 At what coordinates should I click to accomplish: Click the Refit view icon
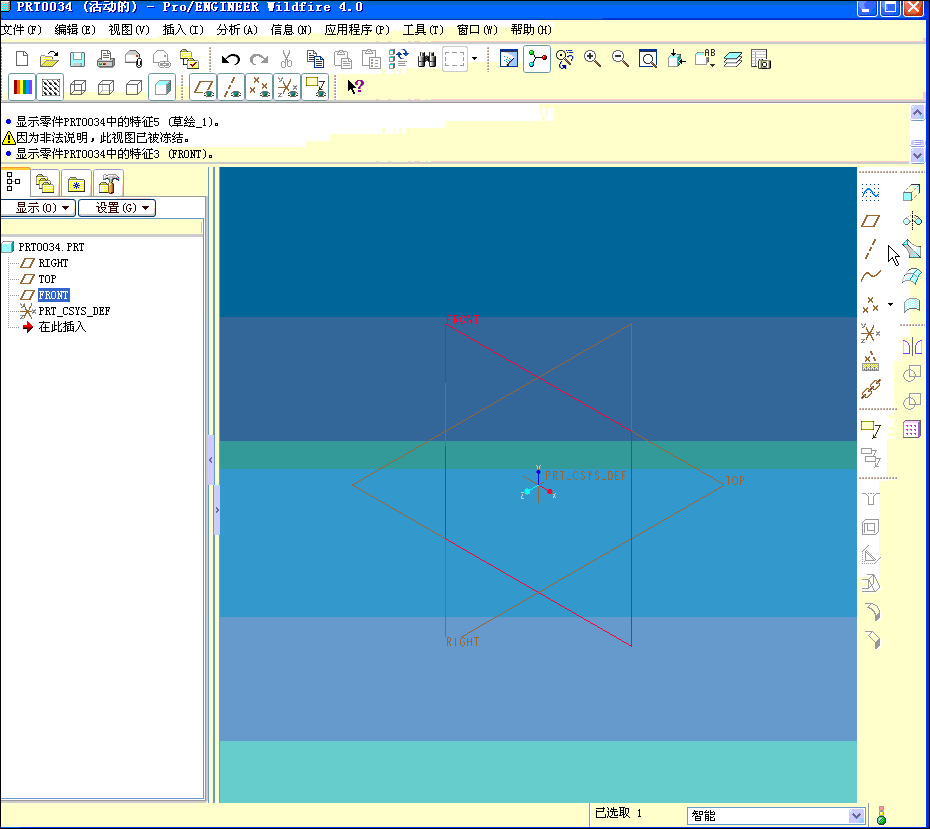click(x=648, y=59)
